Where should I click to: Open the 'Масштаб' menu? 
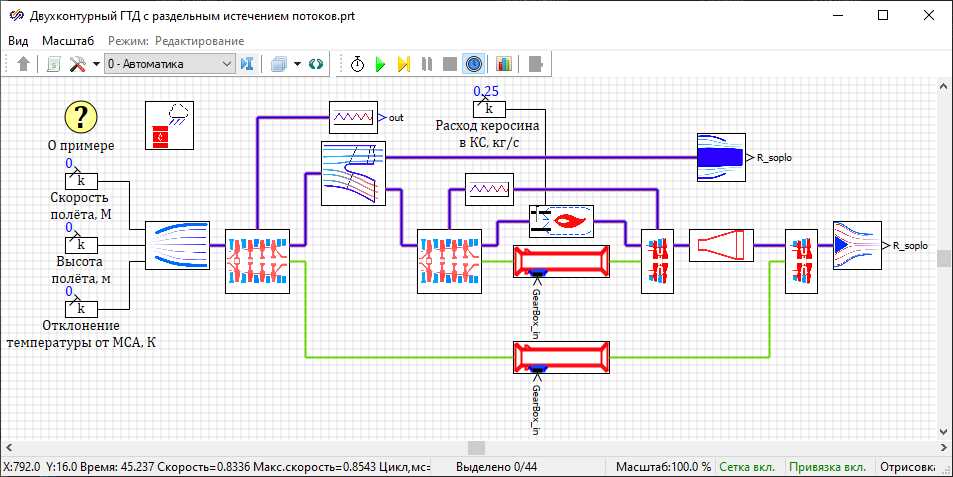(67, 41)
